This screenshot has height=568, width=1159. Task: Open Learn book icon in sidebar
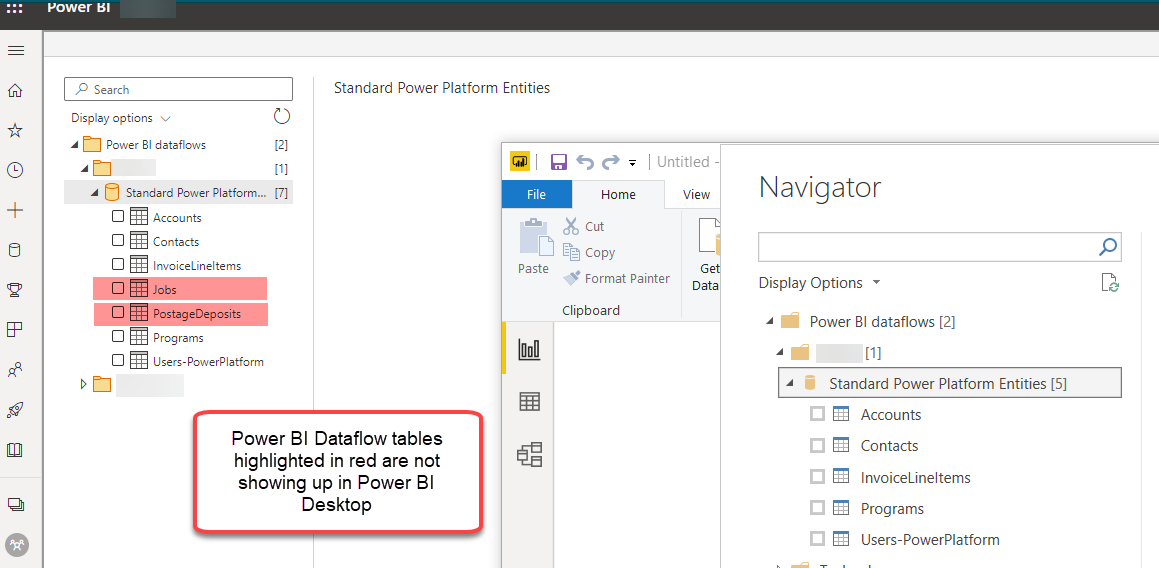(15, 450)
